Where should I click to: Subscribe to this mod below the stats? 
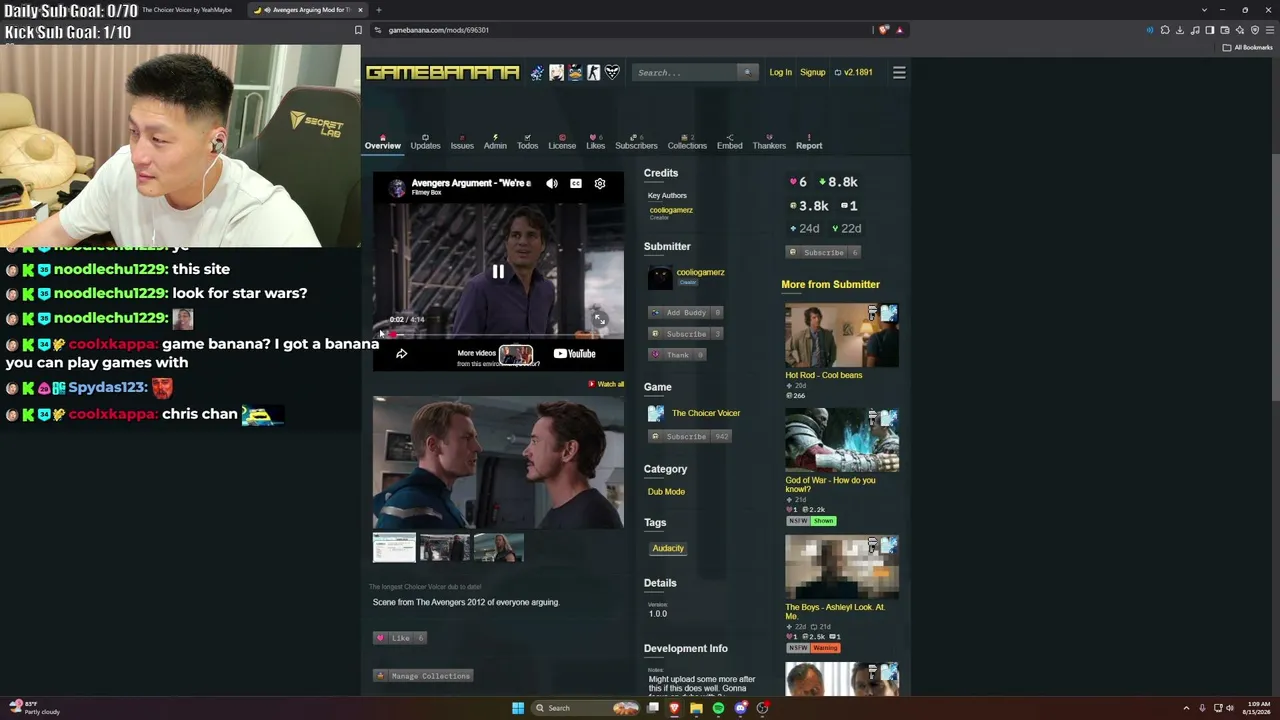pyautogui.click(x=823, y=252)
